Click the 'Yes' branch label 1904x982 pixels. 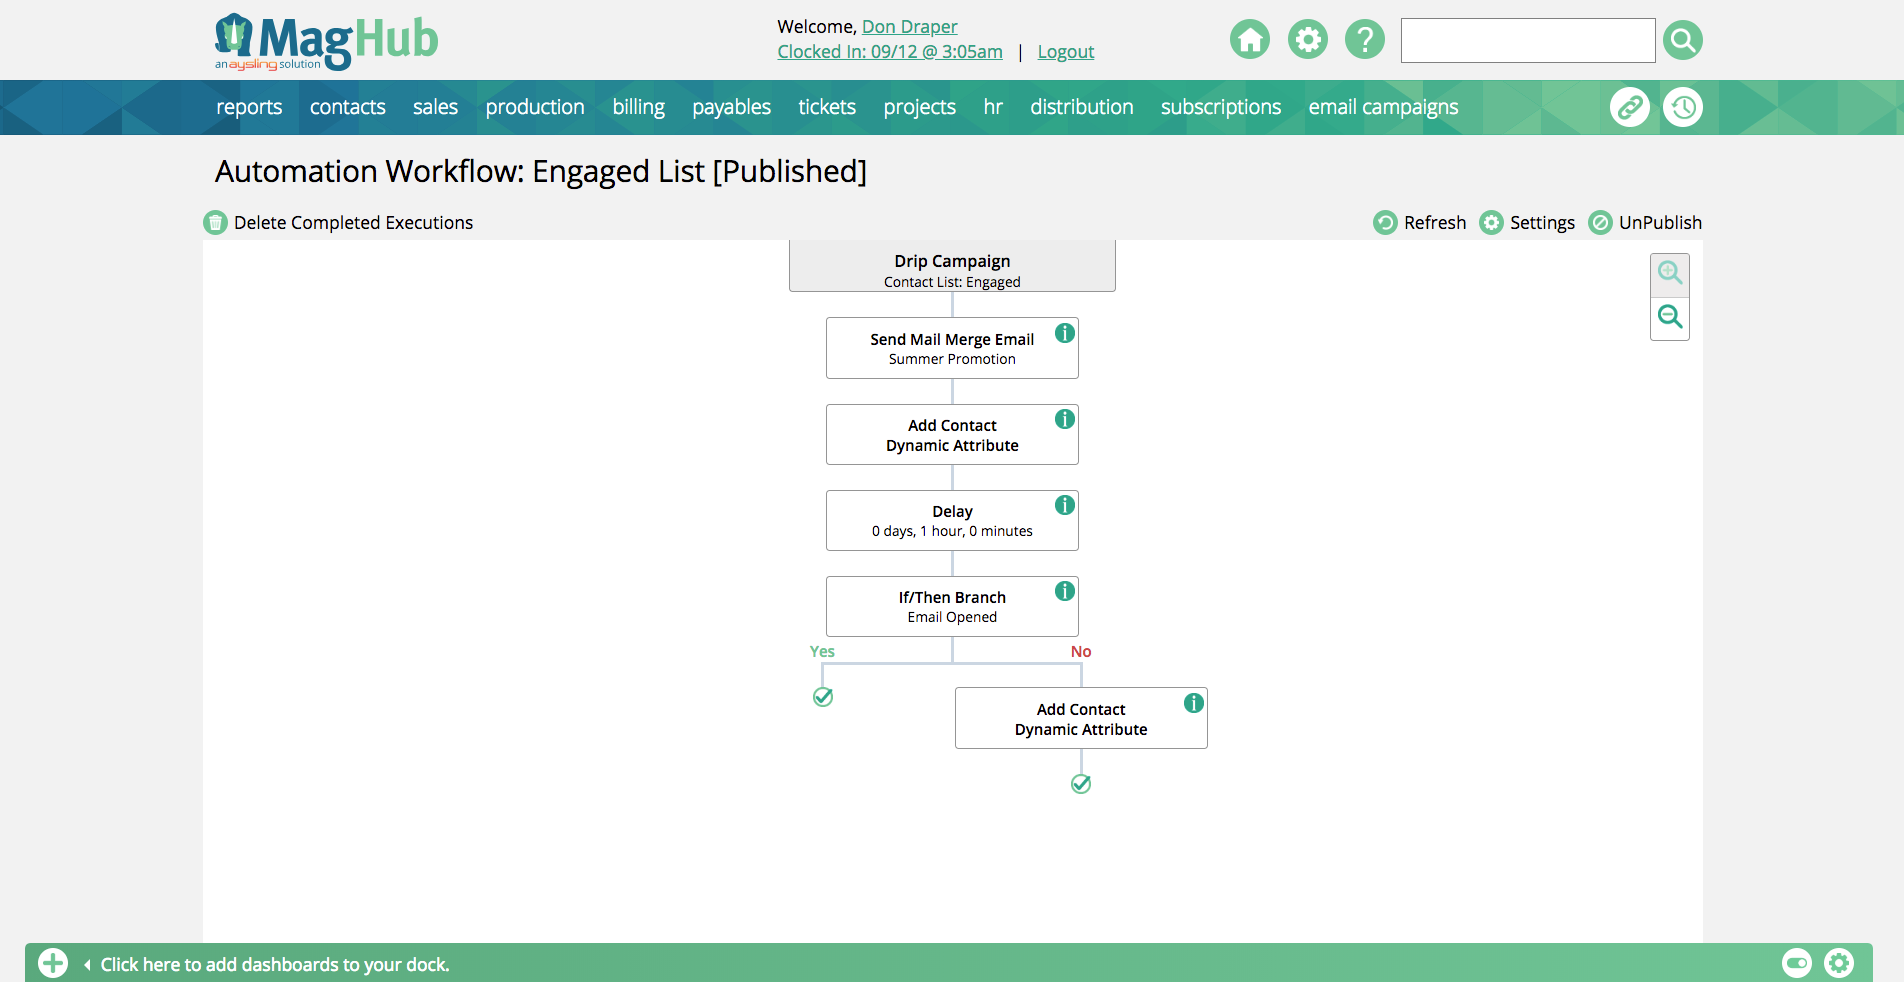(822, 651)
